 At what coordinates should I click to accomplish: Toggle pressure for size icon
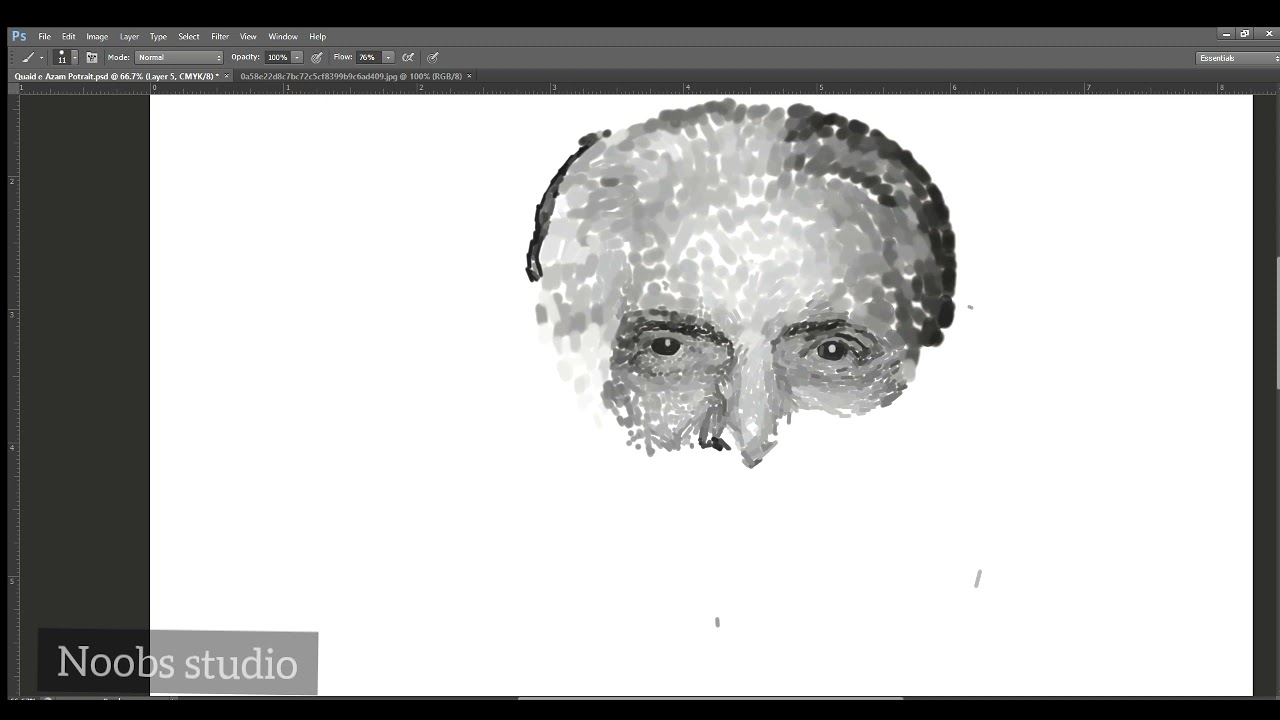click(433, 57)
